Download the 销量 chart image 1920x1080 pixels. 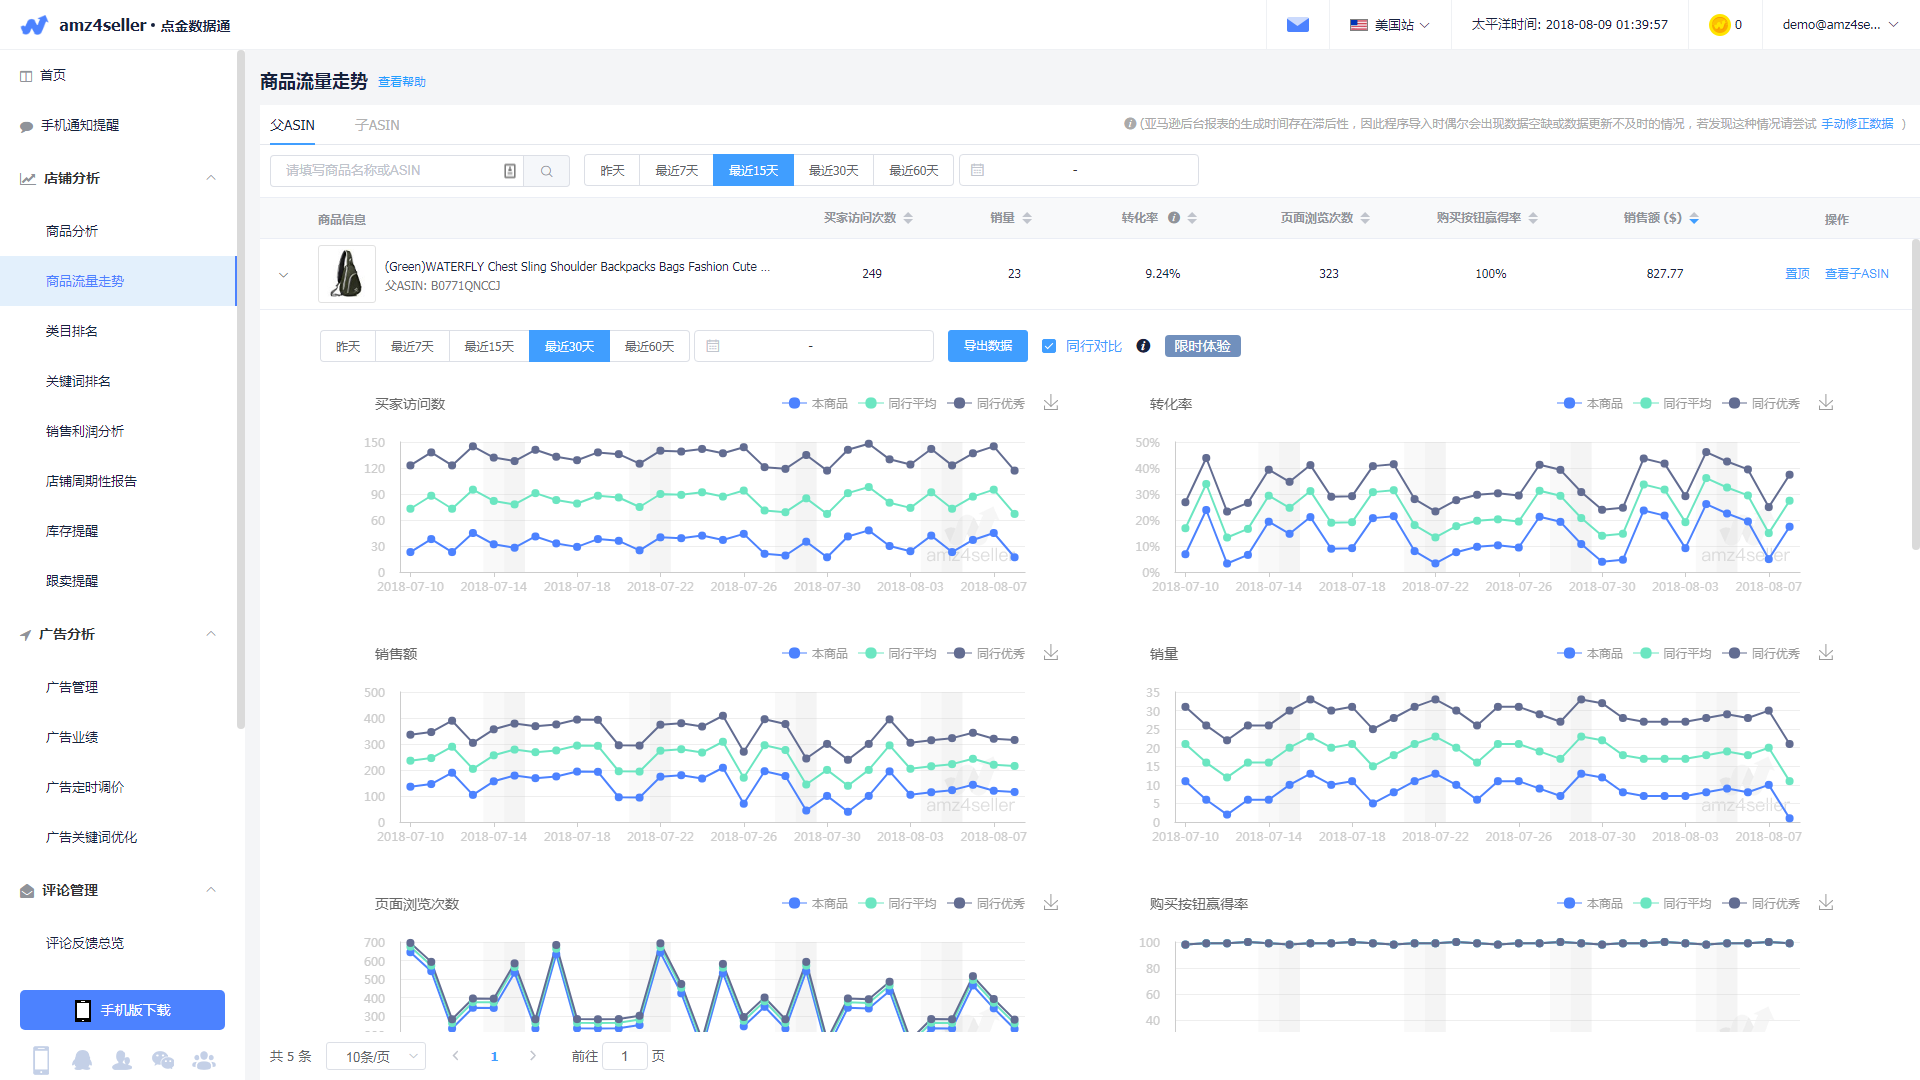pos(1826,653)
